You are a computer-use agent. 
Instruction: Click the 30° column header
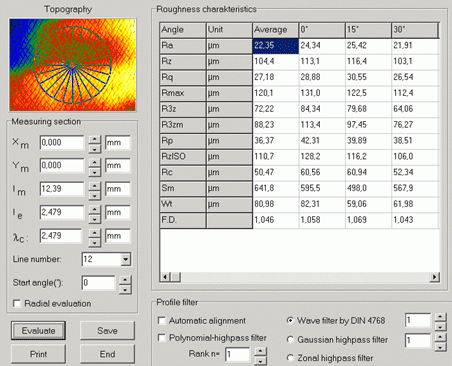click(415, 30)
